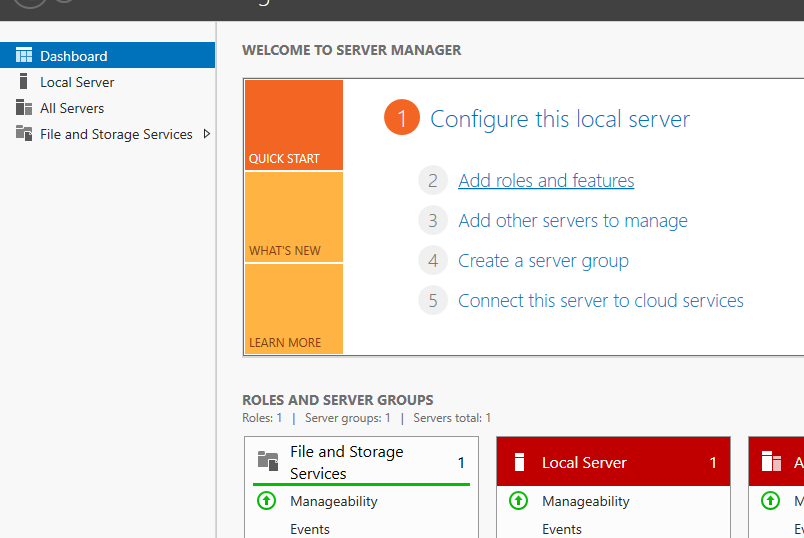Viewport: 804px width, 538px height.
Task: Click the Configure this local server link
Action: click(x=559, y=119)
